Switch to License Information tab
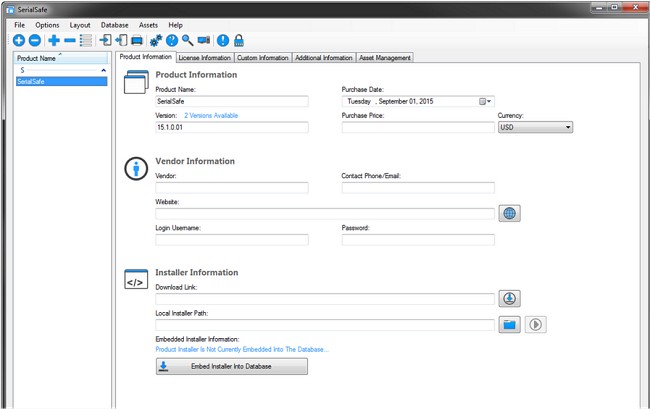 [x=205, y=58]
